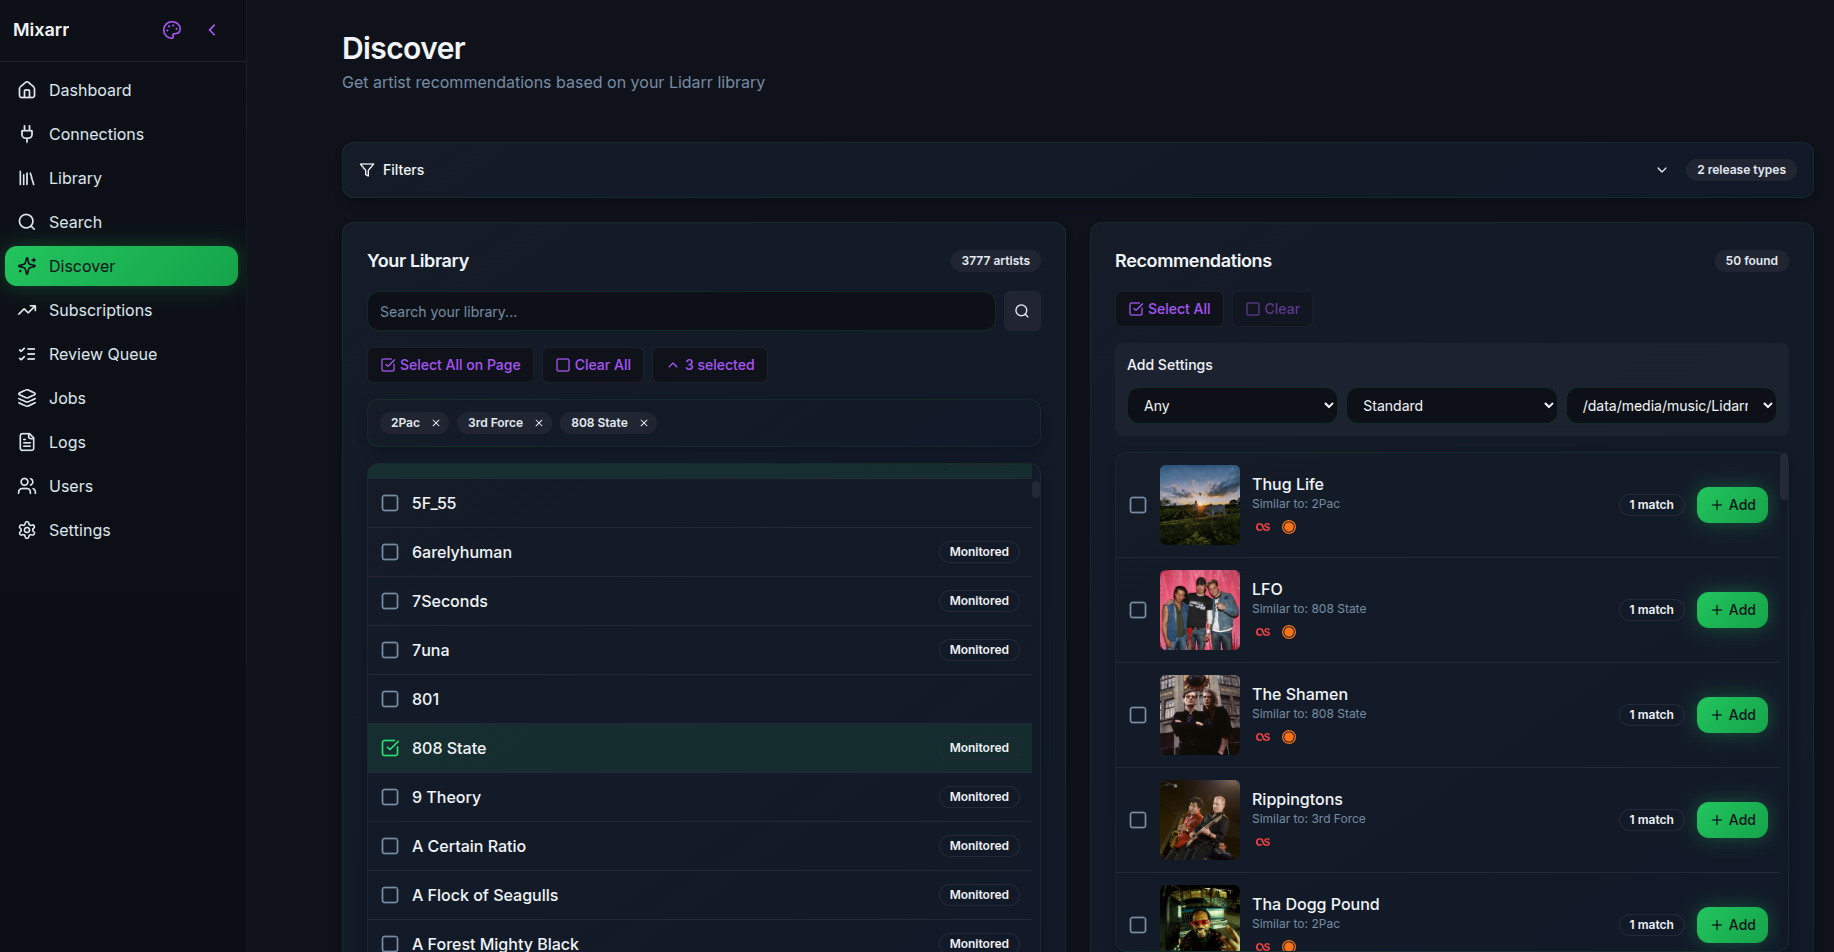Switch to the Subscriptions section
Image resolution: width=1834 pixels, height=952 pixels.
[x=100, y=310]
